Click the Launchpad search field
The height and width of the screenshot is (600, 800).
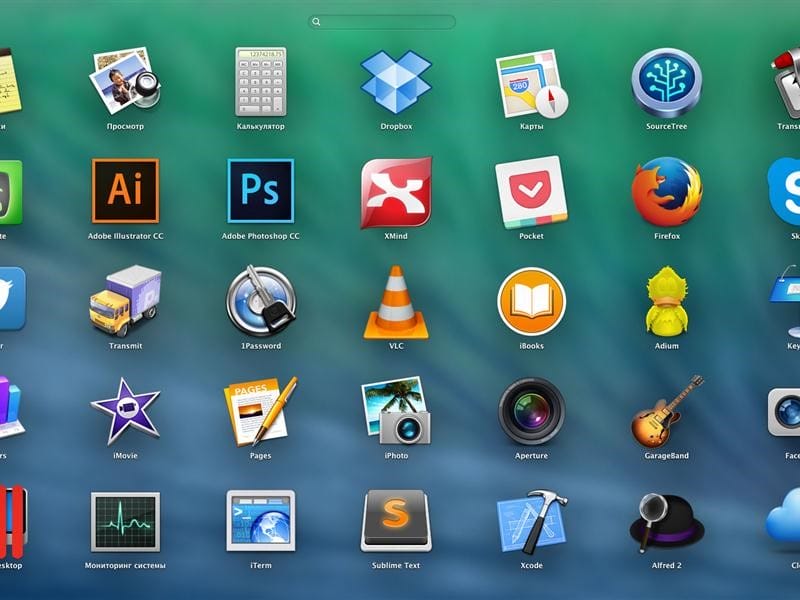383,22
